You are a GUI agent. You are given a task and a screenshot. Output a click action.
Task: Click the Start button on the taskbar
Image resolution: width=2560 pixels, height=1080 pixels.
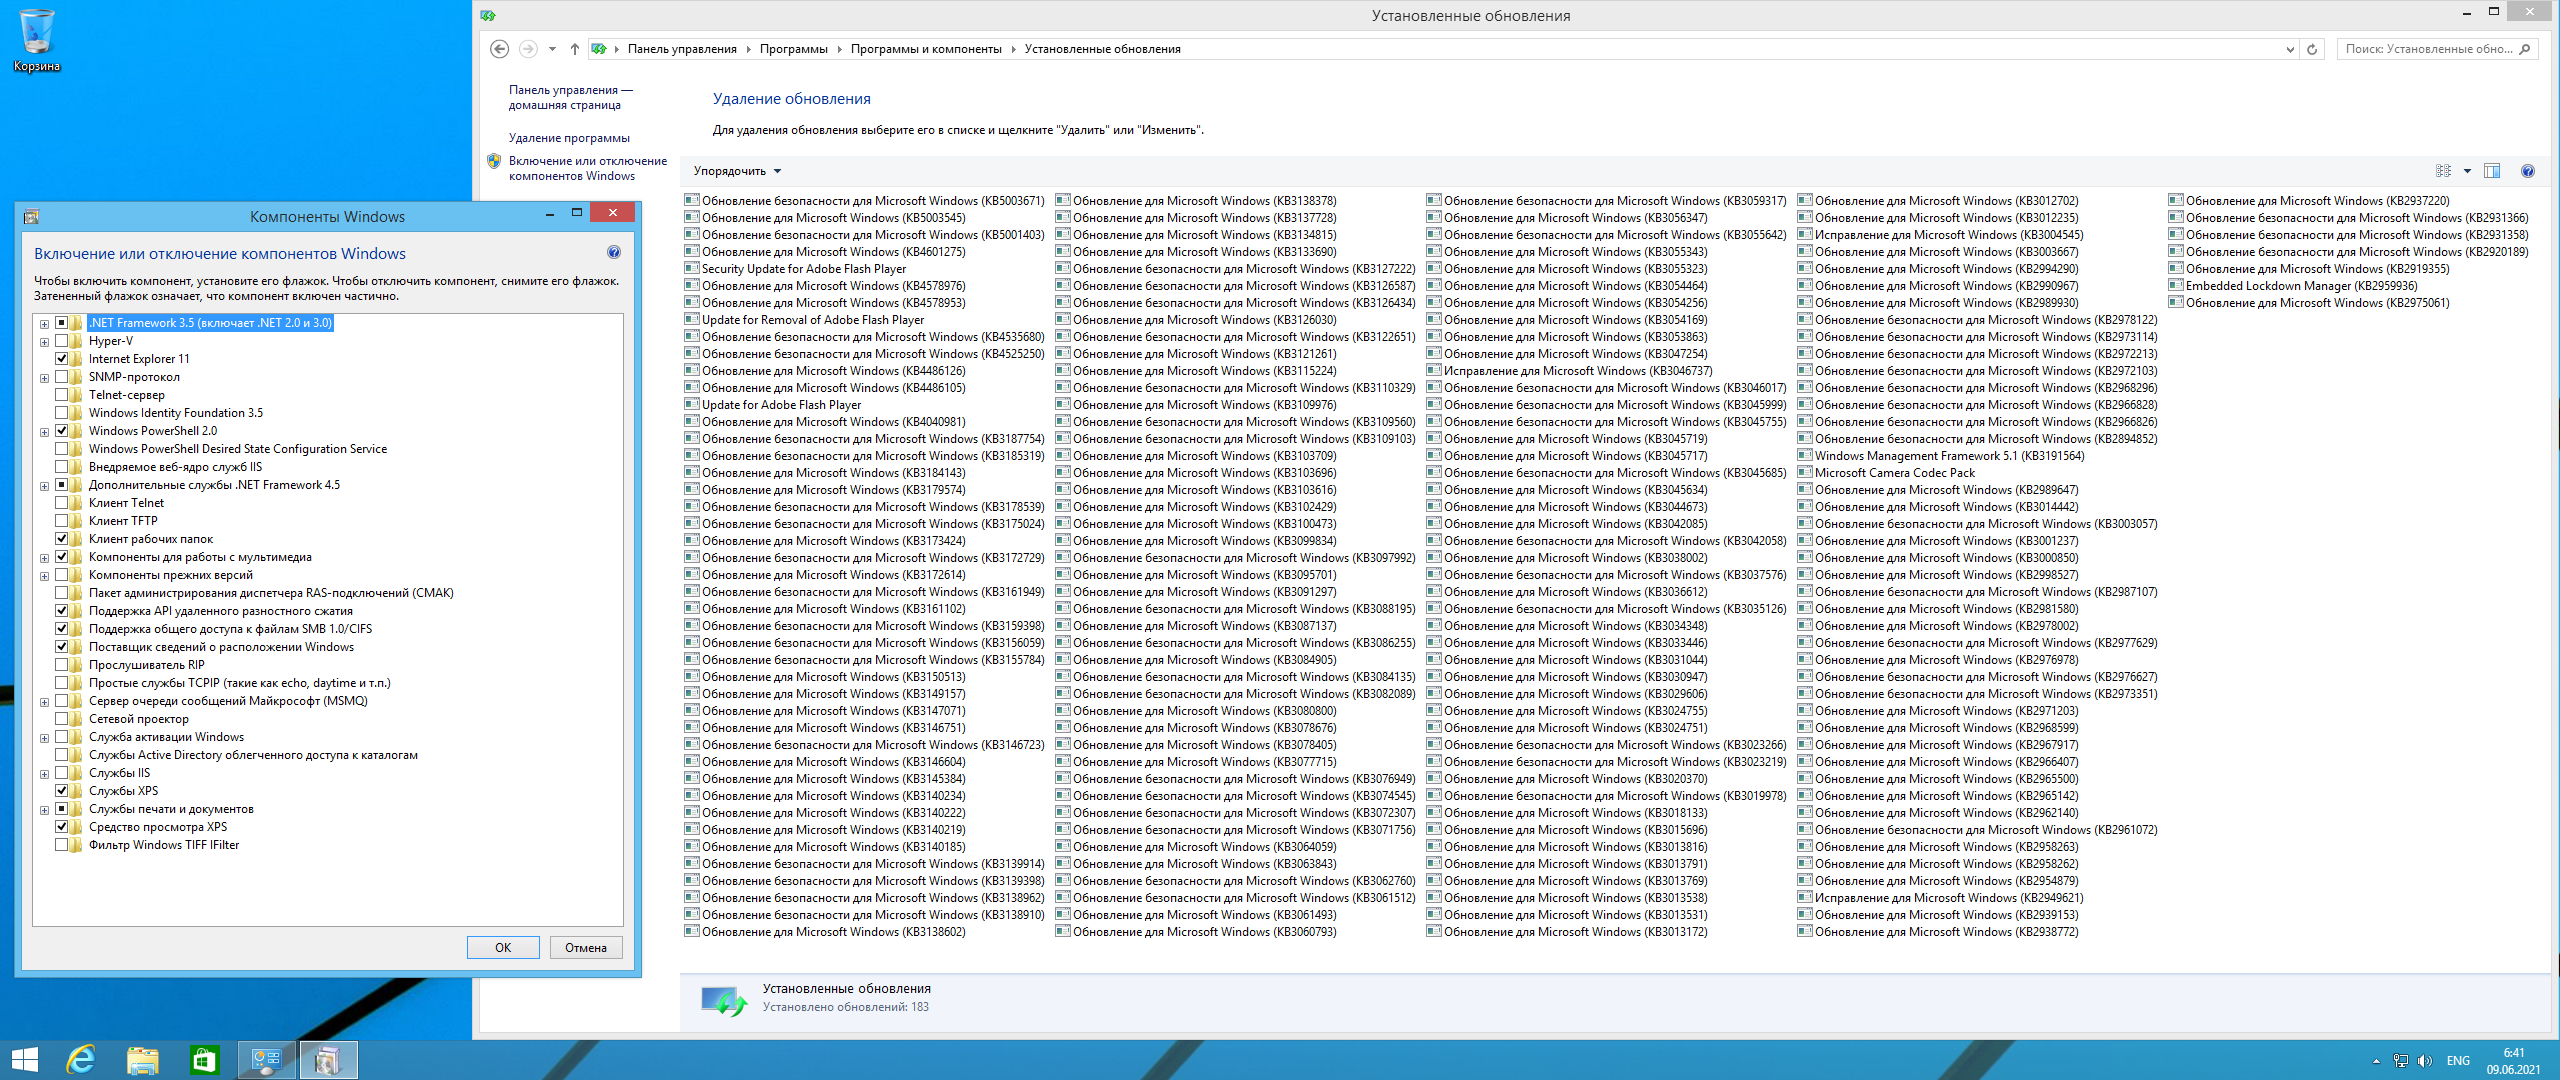tap(24, 1060)
